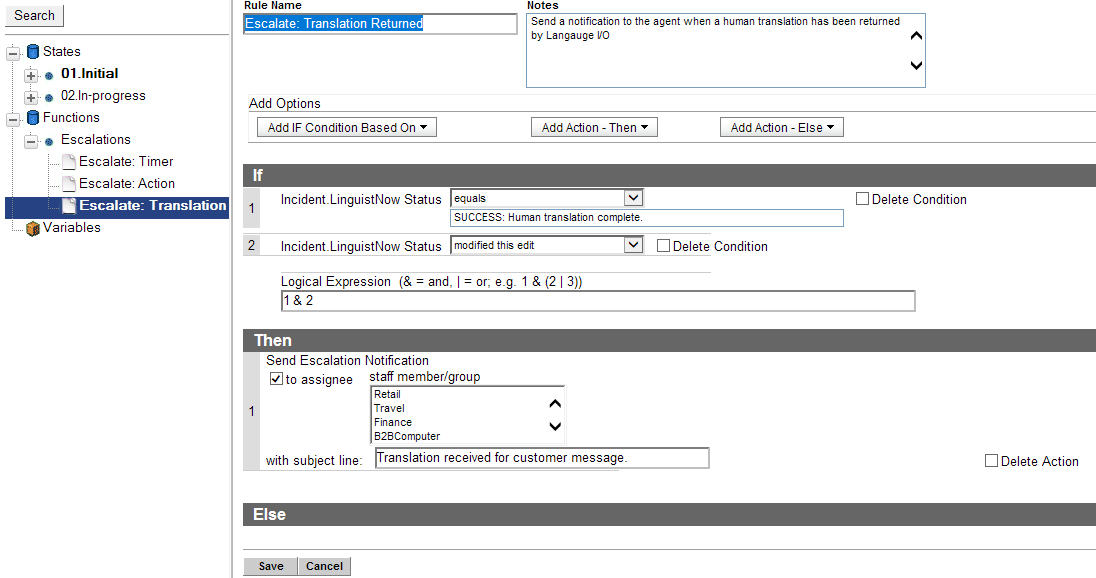The height and width of the screenshot is (578, 1096).
Task: Click the Variables box icon
Action: click(33, 228)
